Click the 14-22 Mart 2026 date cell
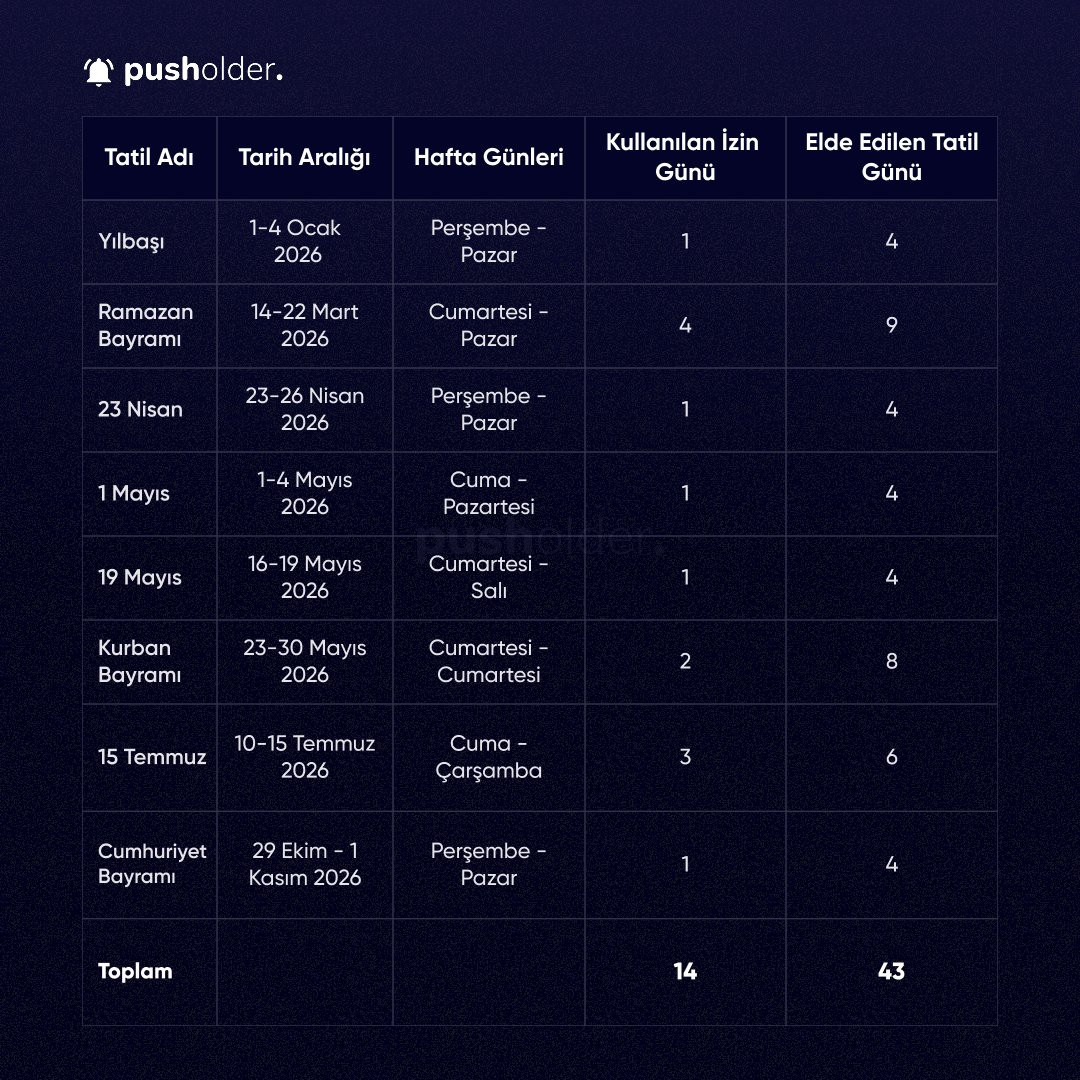 point(304,325)
